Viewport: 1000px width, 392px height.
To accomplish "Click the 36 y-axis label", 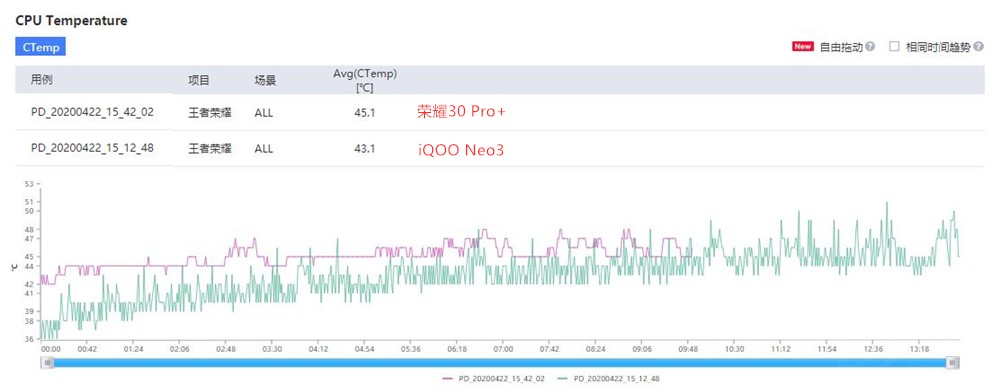I will [x=29, y=340].
